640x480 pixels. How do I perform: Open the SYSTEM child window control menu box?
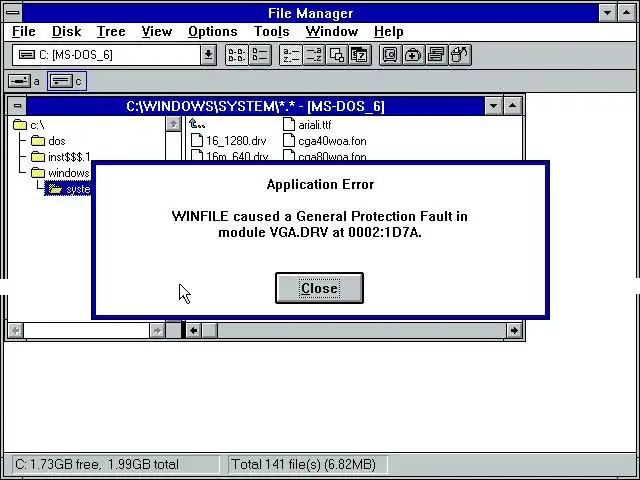[17, 106]
